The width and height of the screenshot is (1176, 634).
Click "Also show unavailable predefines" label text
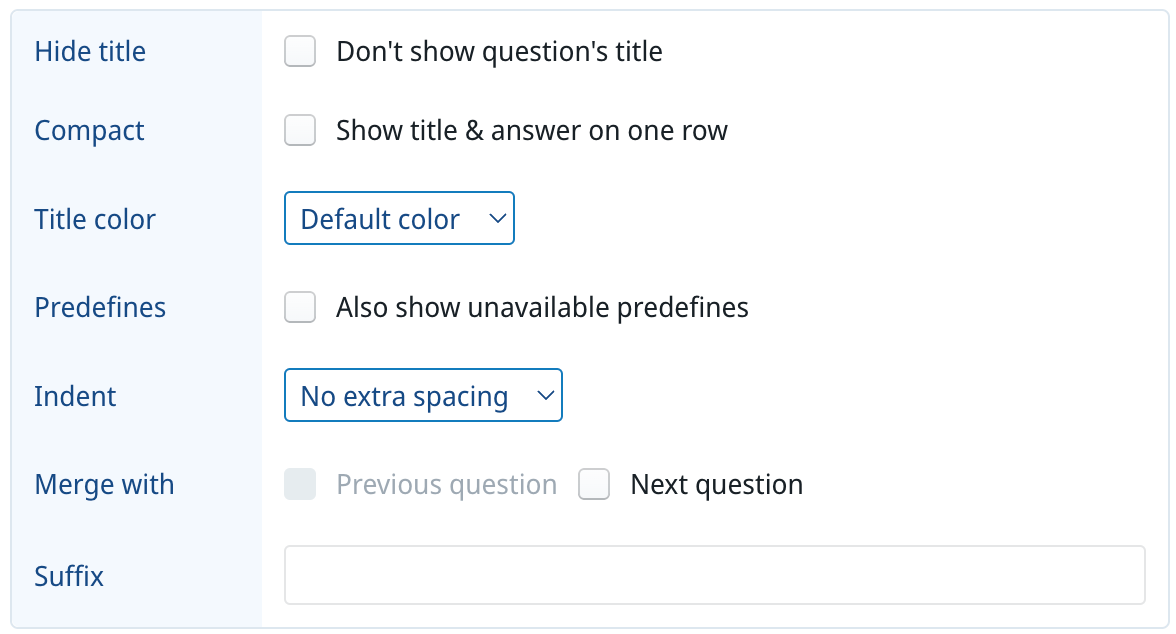(542, 307)
